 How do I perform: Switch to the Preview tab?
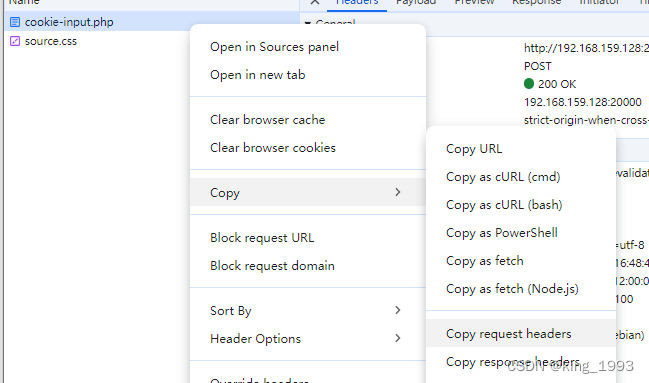click(x=474, y=2)
